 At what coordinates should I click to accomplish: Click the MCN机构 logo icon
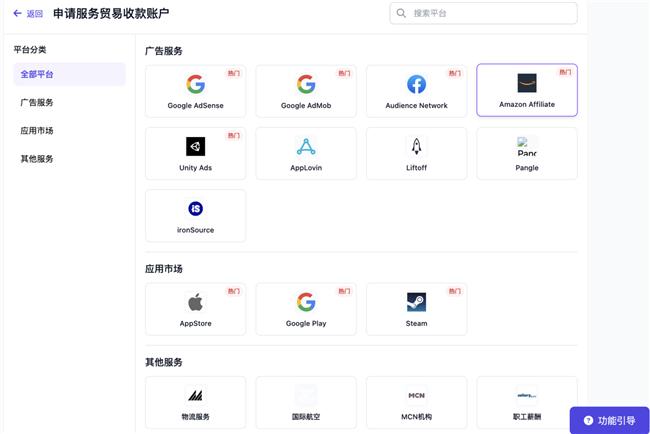pos(416,395)
